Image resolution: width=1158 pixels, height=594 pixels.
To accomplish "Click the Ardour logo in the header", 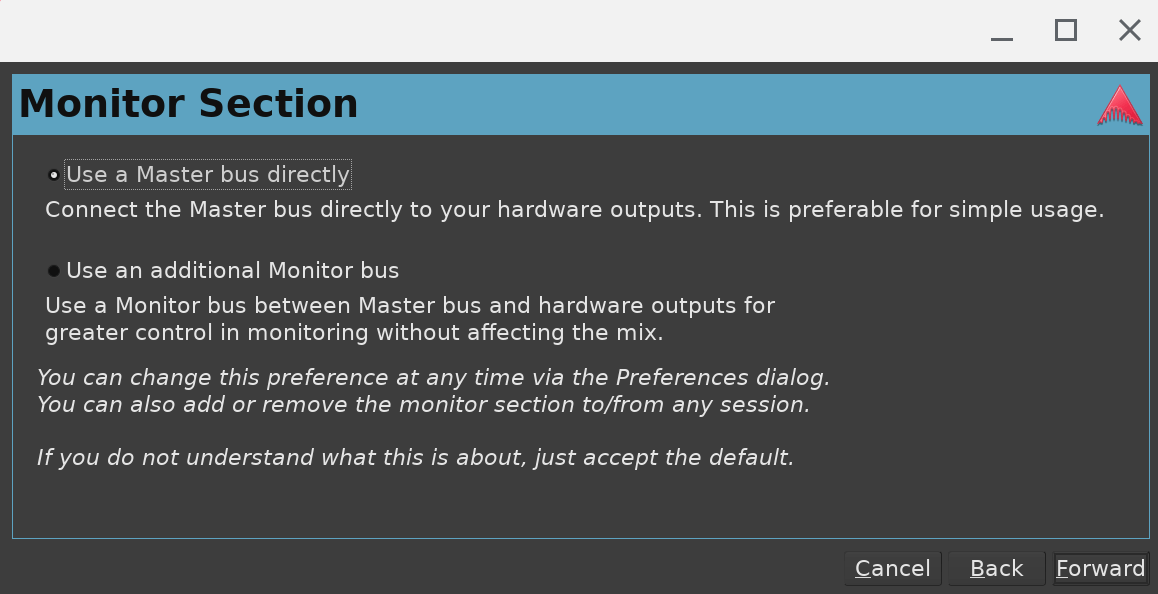I will coord(1119,106).
